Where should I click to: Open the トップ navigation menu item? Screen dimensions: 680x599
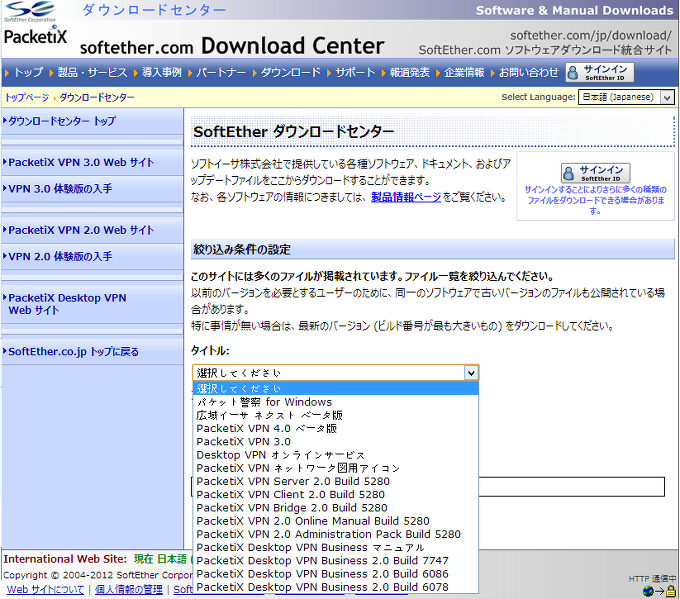click(29, 72)
